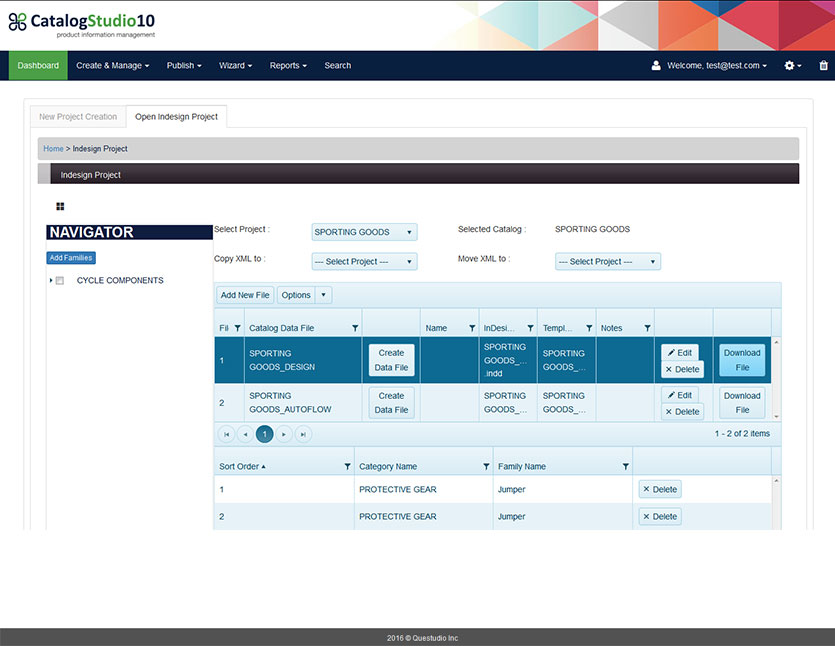Open the Welcome test@test.com user menu

tap(717, 66)
